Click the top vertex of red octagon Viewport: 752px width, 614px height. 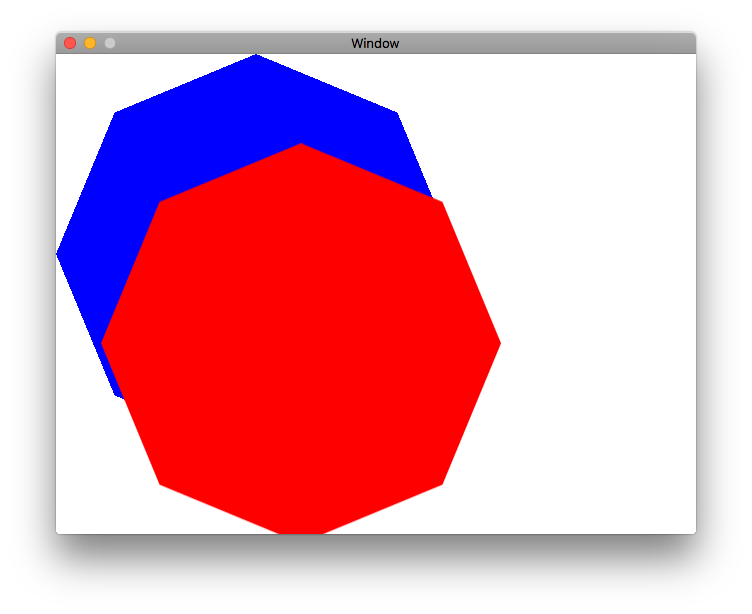[301, 145]
